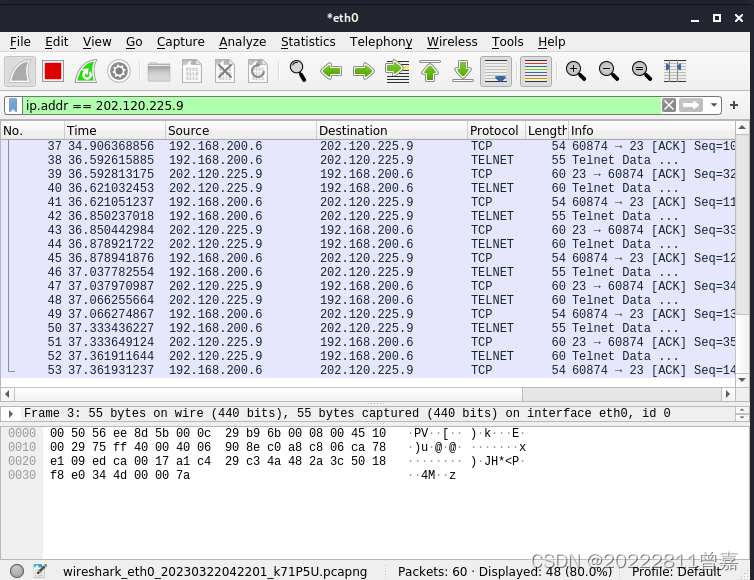Open the Capture menu
754x580 pixels.
(x=180, y=42)
